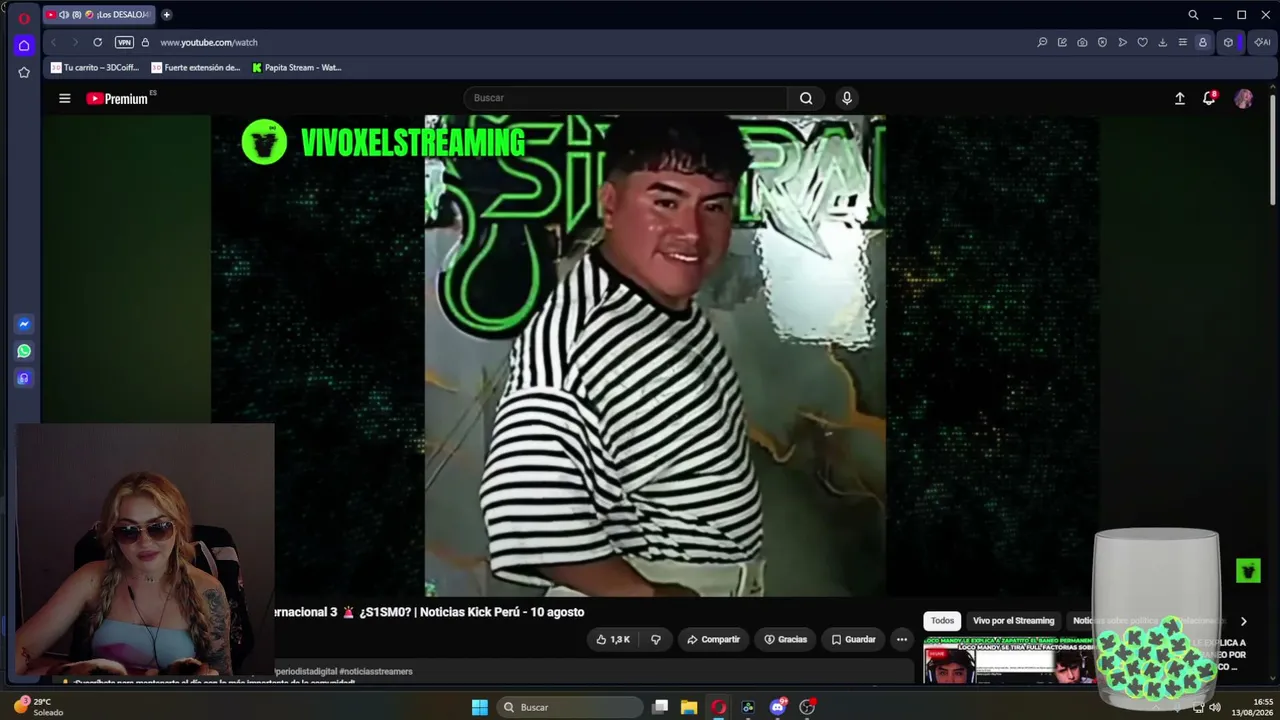This screenshot has width=1280, height=720.
Task: Open WhatsApp in the Opera sidebar
Action: pos(24,351)
